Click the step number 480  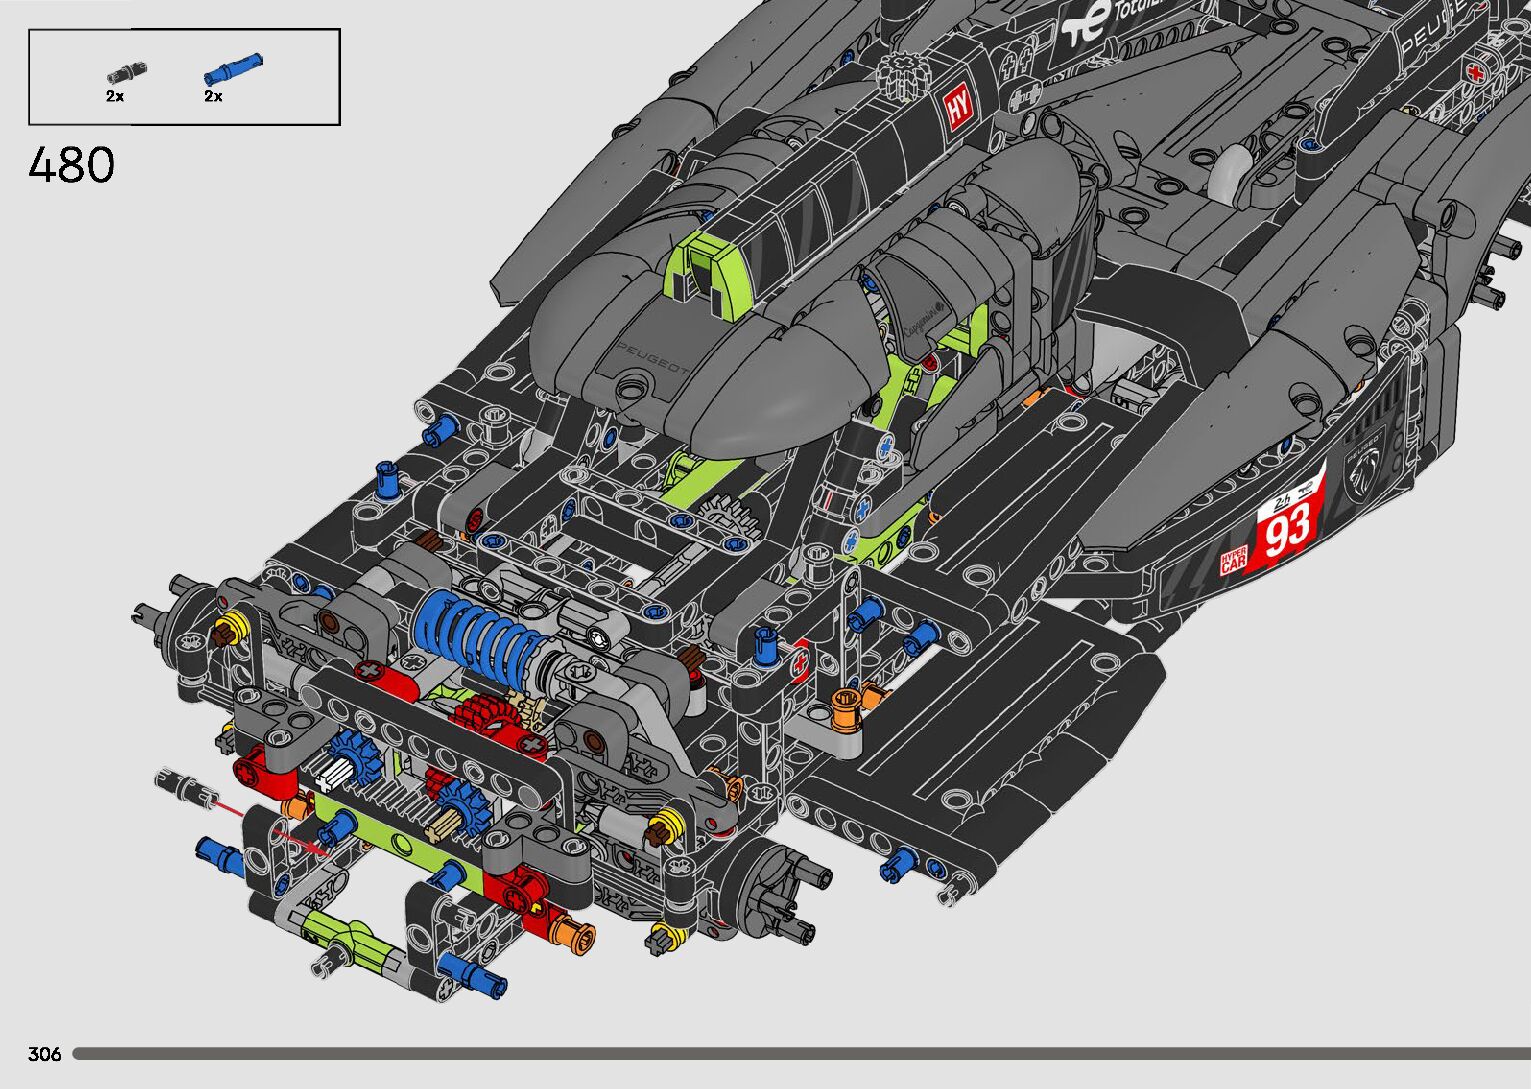pos(72,165)
